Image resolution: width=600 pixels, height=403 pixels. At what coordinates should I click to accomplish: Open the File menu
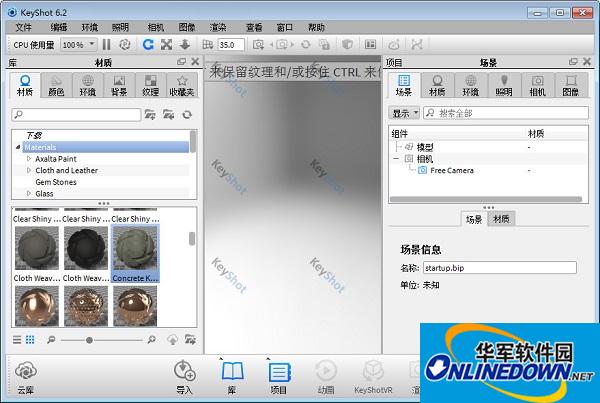[23, 28]
